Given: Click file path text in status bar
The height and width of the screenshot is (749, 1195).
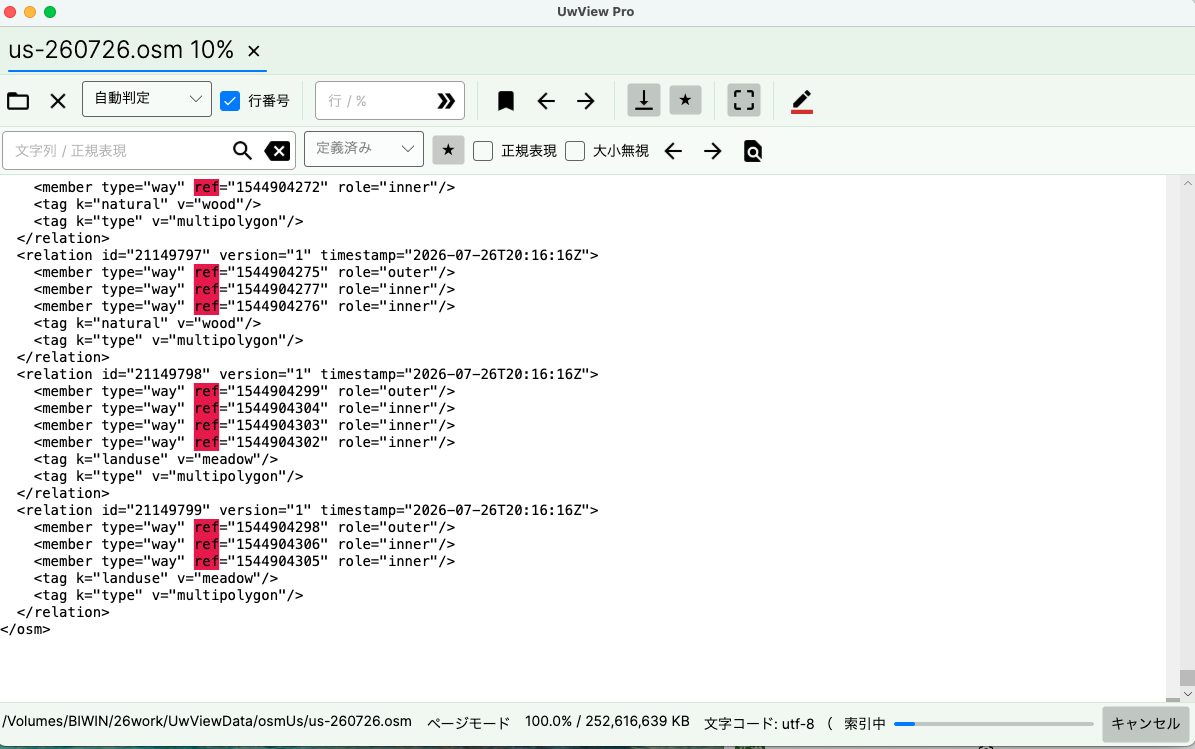Looking at the screenshot, I should coord(207,722).
